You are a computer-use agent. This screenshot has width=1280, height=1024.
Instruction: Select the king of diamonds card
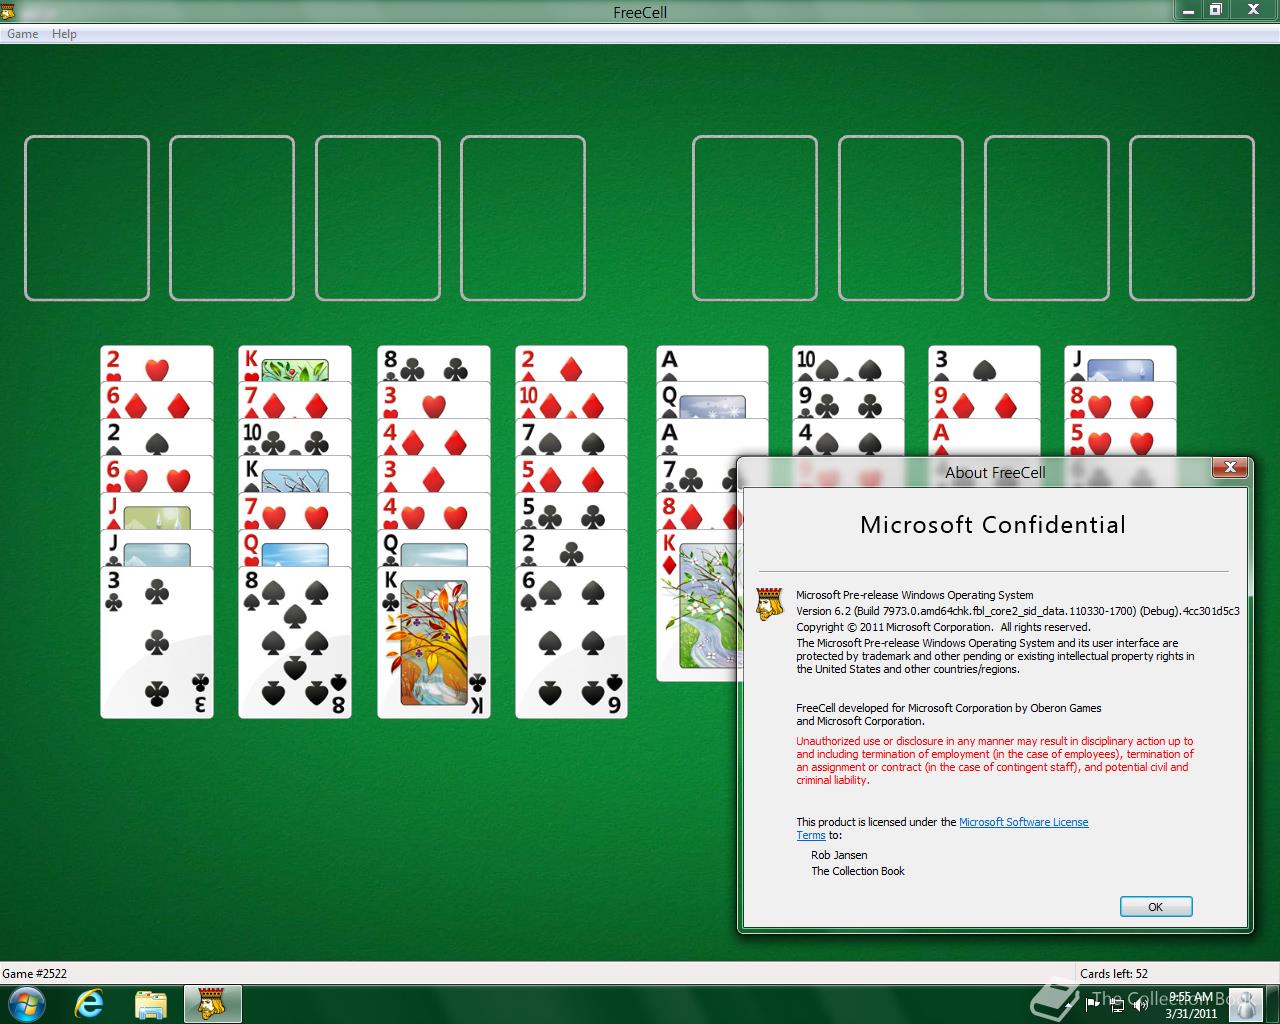(697, 606)
